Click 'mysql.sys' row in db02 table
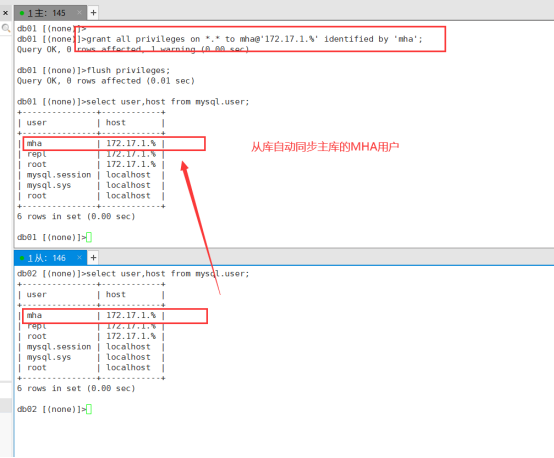This screenshot has height=458, width=554. tap(91, 357)
